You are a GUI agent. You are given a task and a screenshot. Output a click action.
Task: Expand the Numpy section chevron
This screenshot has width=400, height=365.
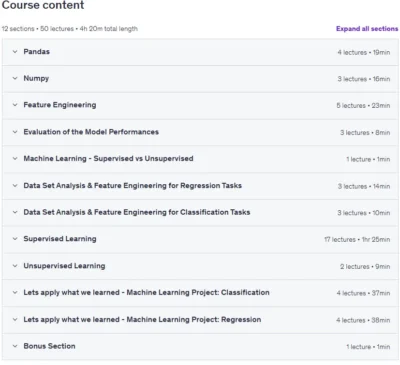coord(15,78)
